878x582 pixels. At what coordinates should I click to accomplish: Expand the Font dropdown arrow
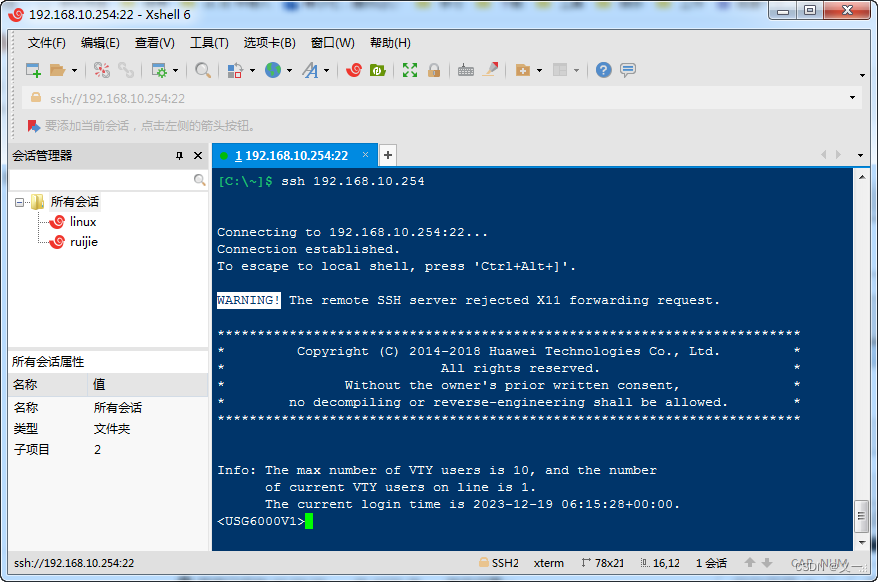(x=326, y=71)
